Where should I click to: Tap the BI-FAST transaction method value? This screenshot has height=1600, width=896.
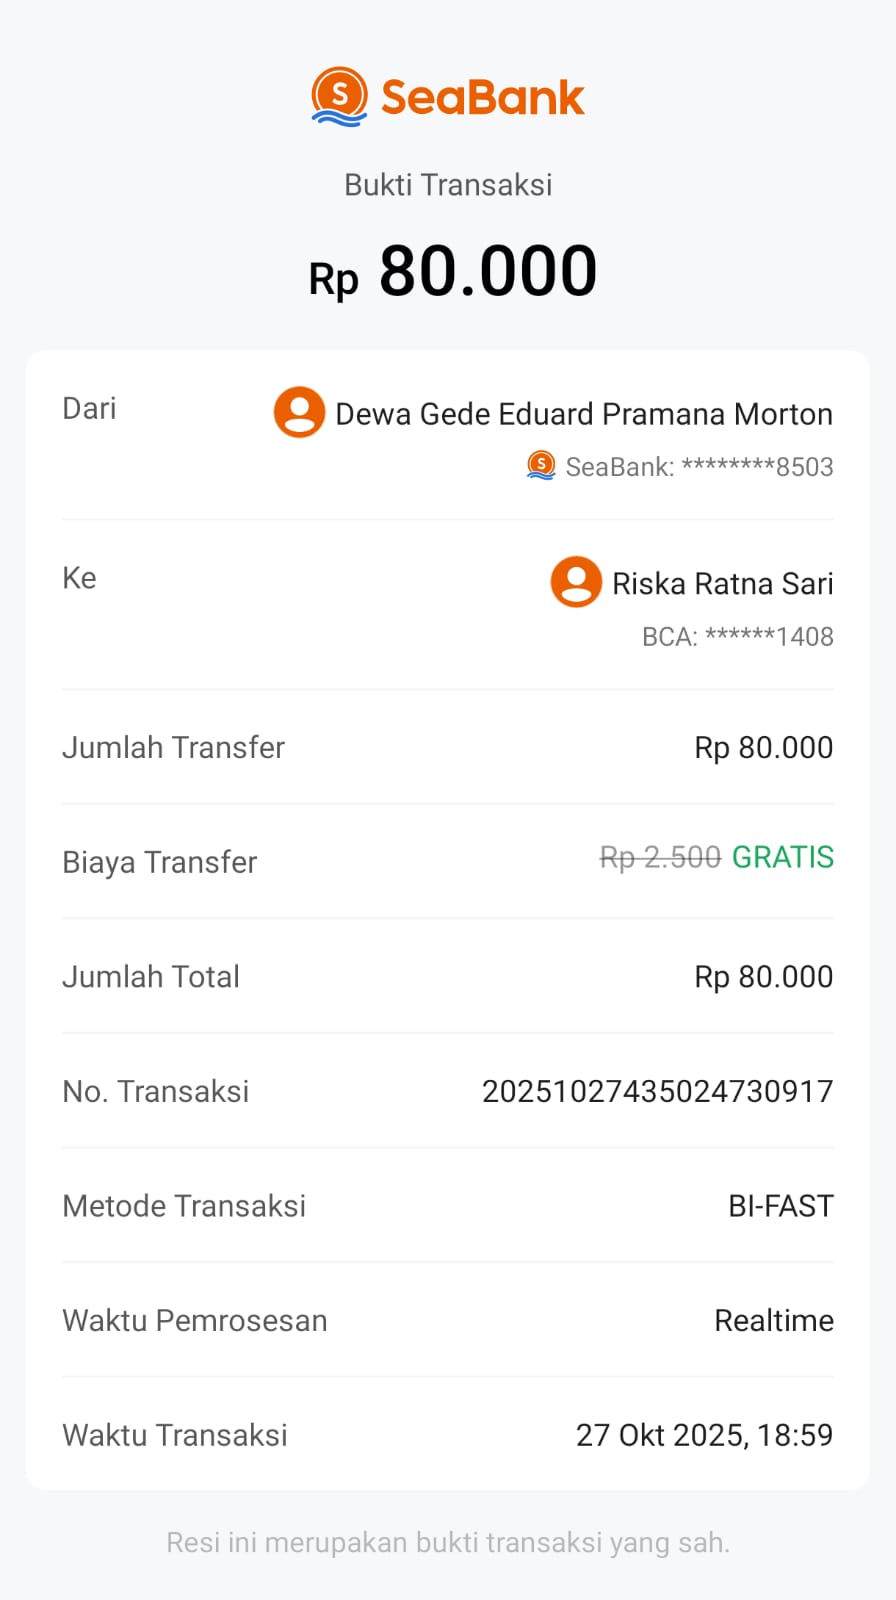pyautogui.click(x=780, y=1206)
